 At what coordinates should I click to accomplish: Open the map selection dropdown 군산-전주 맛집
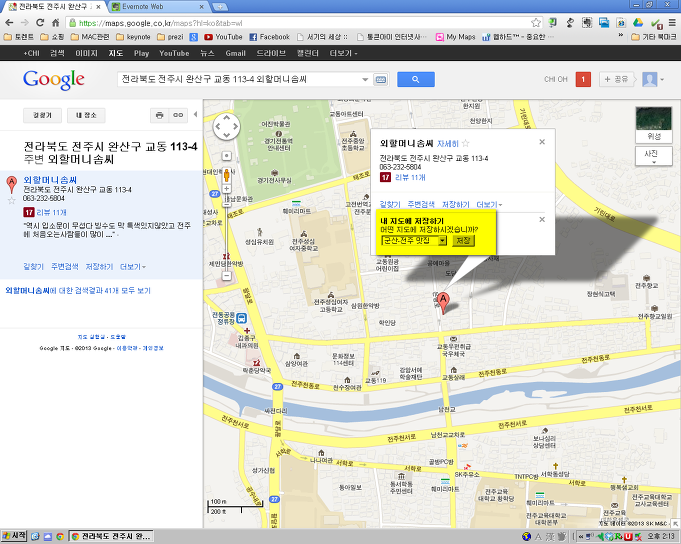point(414,241)
